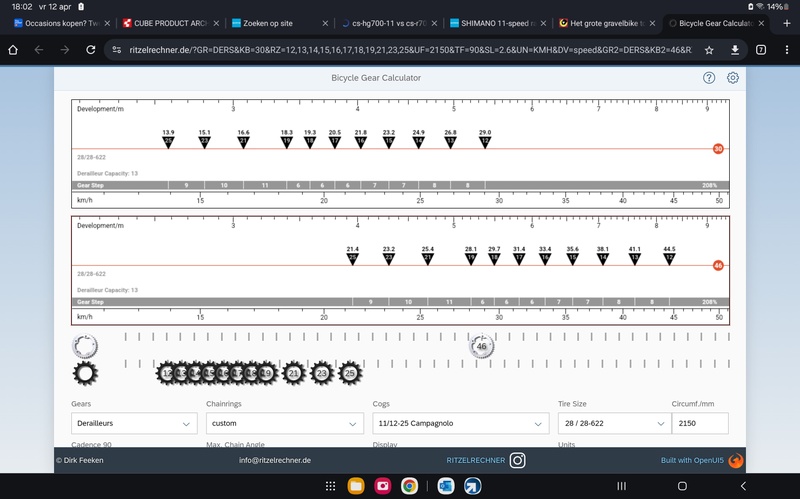The image size is (800, 499).
Task: Select the 46-tooth chainring on slider
Action: (481, 346)
